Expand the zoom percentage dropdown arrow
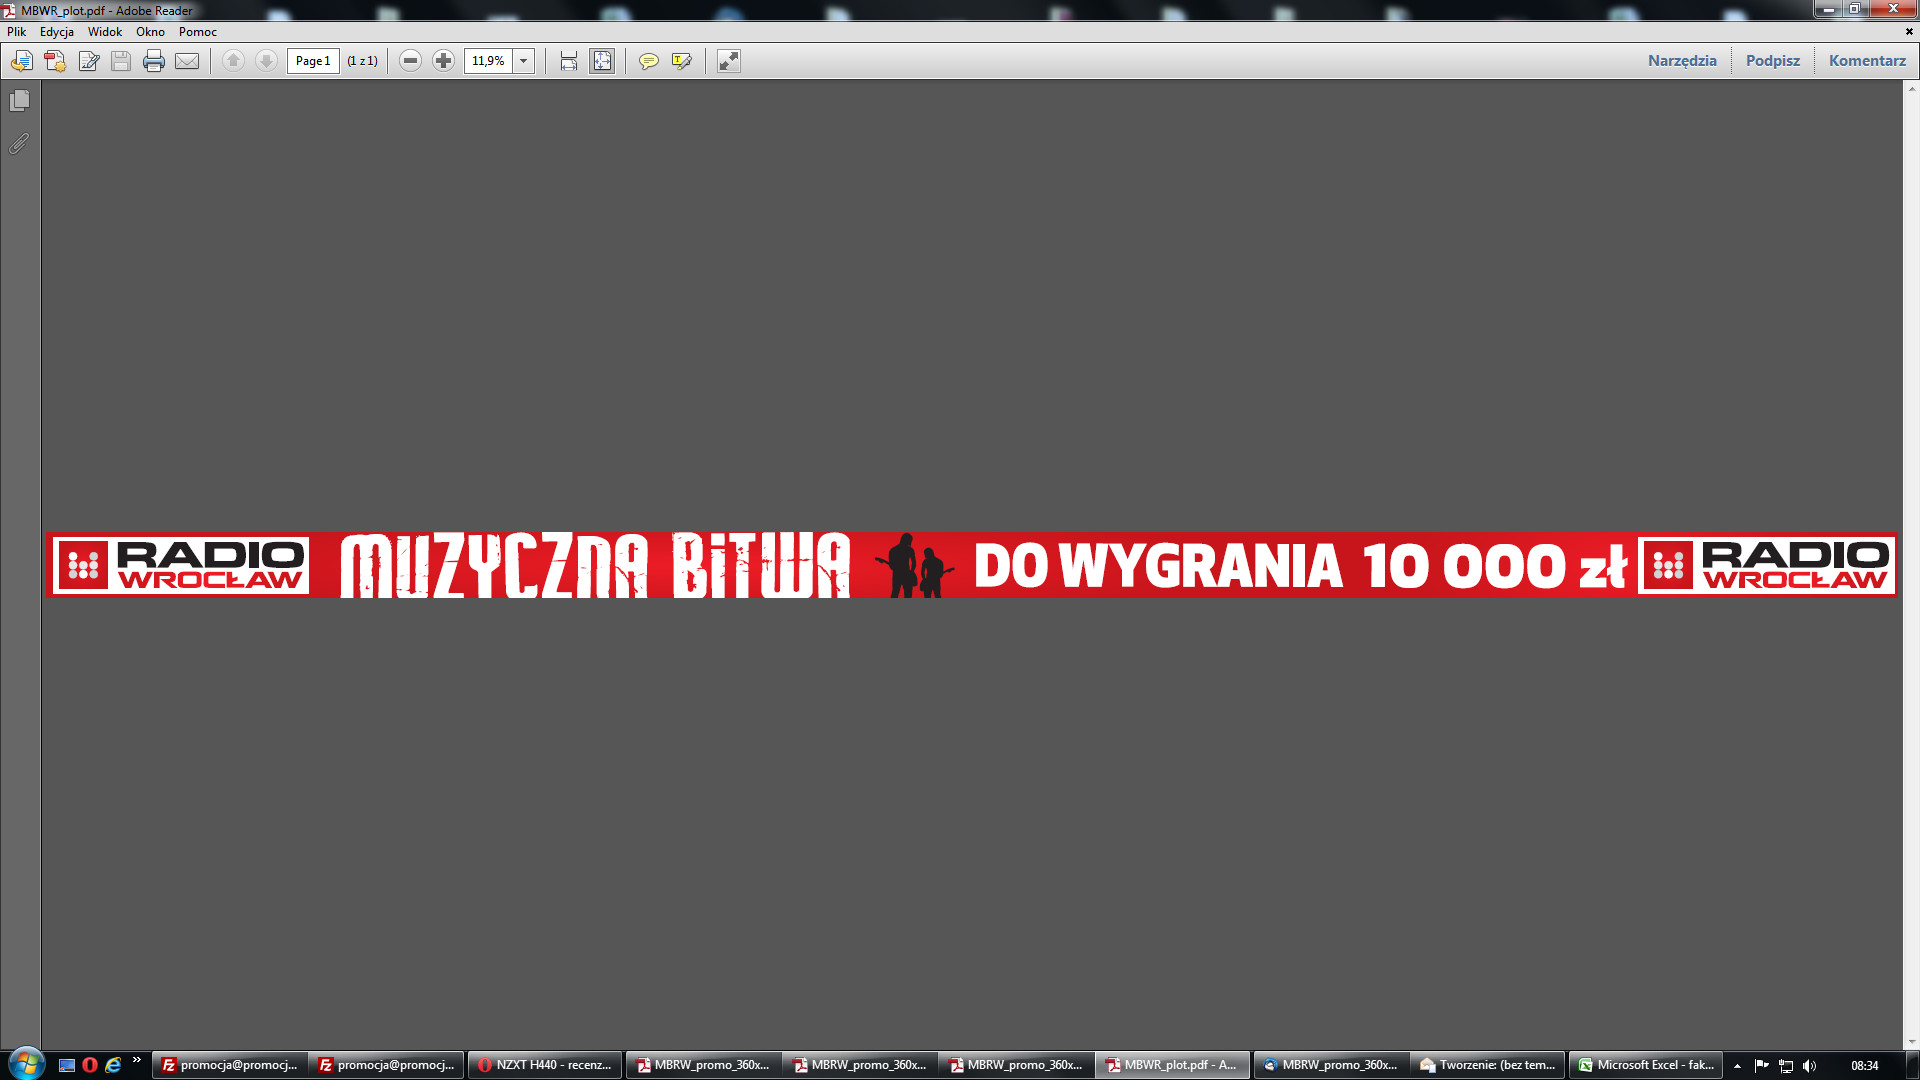The height and width of the screenshot is (1080, 1920). (523, 61)
